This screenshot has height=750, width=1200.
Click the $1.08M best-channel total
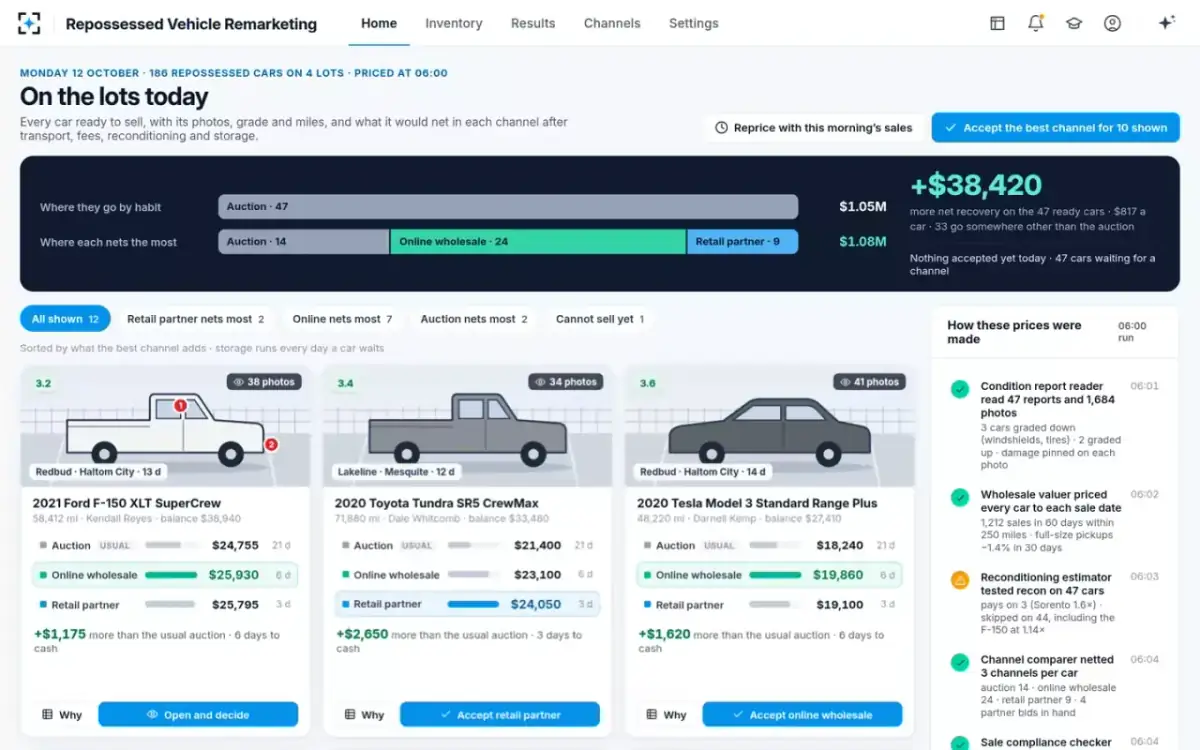863,241
